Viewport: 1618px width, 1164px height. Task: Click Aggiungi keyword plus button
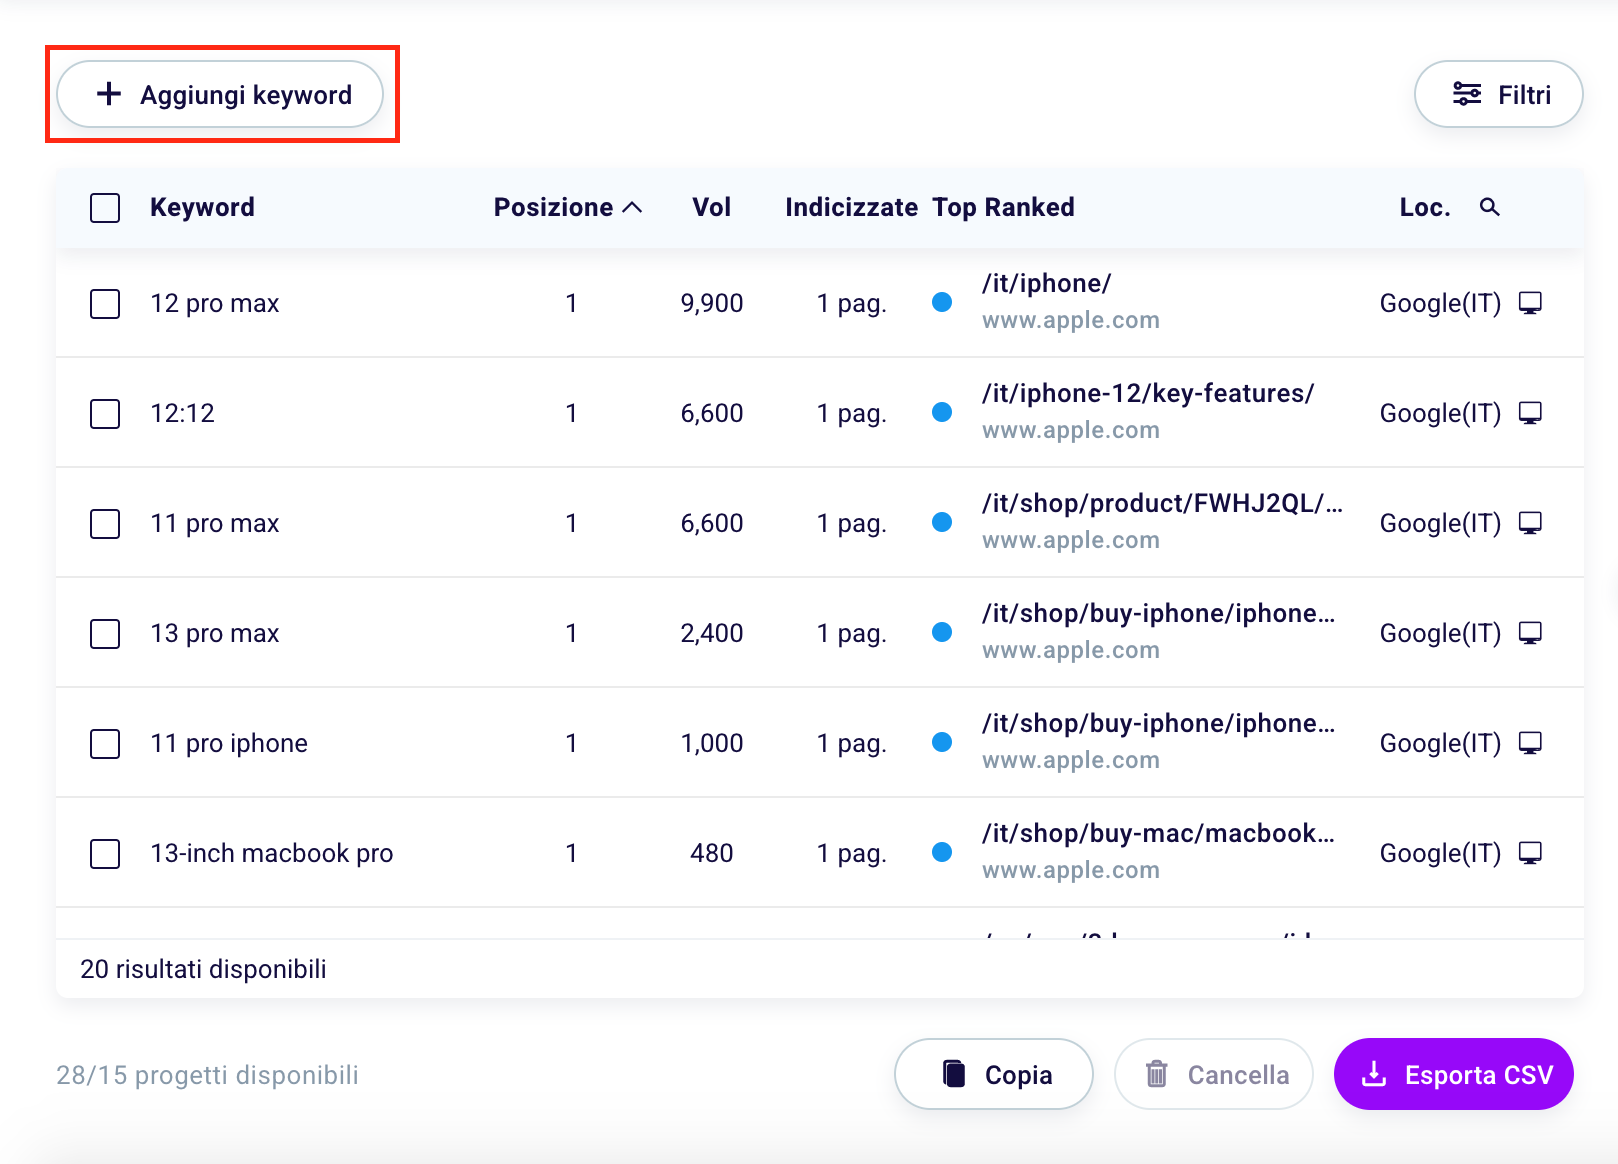point(220,95)
